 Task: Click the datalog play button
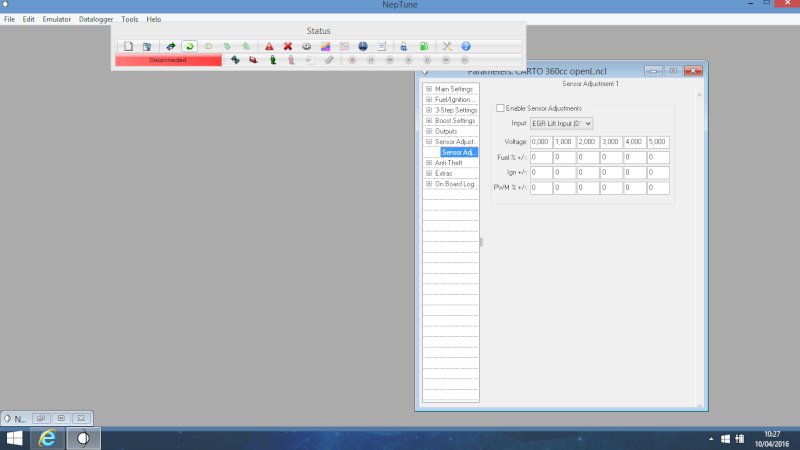click(409, 60)
